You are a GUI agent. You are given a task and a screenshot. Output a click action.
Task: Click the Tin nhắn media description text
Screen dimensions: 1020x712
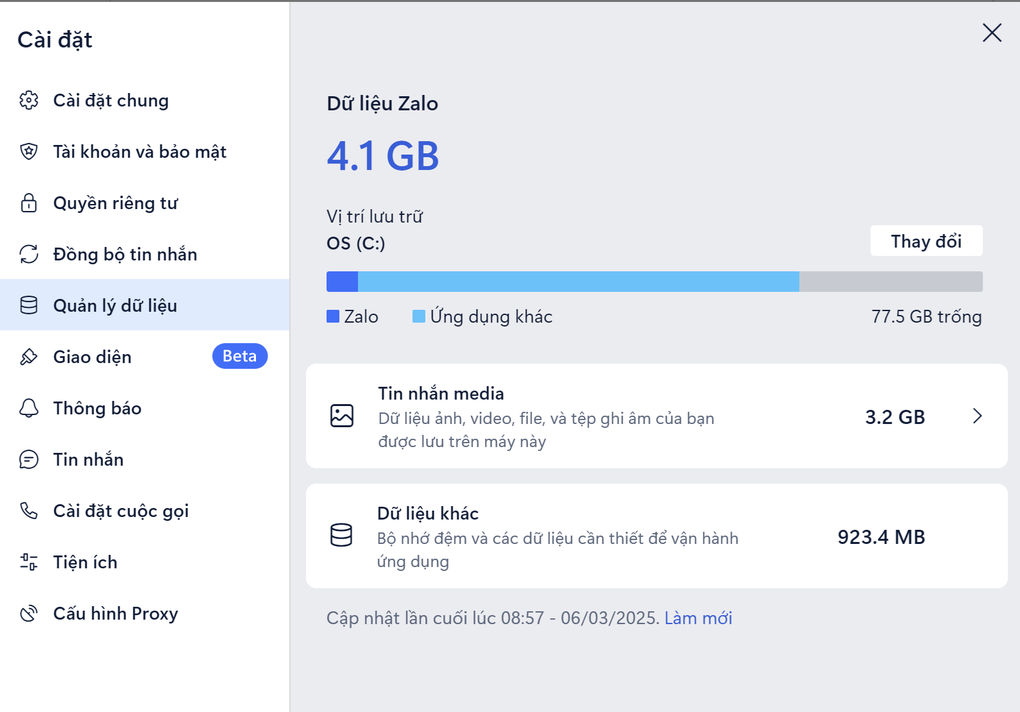tap(546, 430)
